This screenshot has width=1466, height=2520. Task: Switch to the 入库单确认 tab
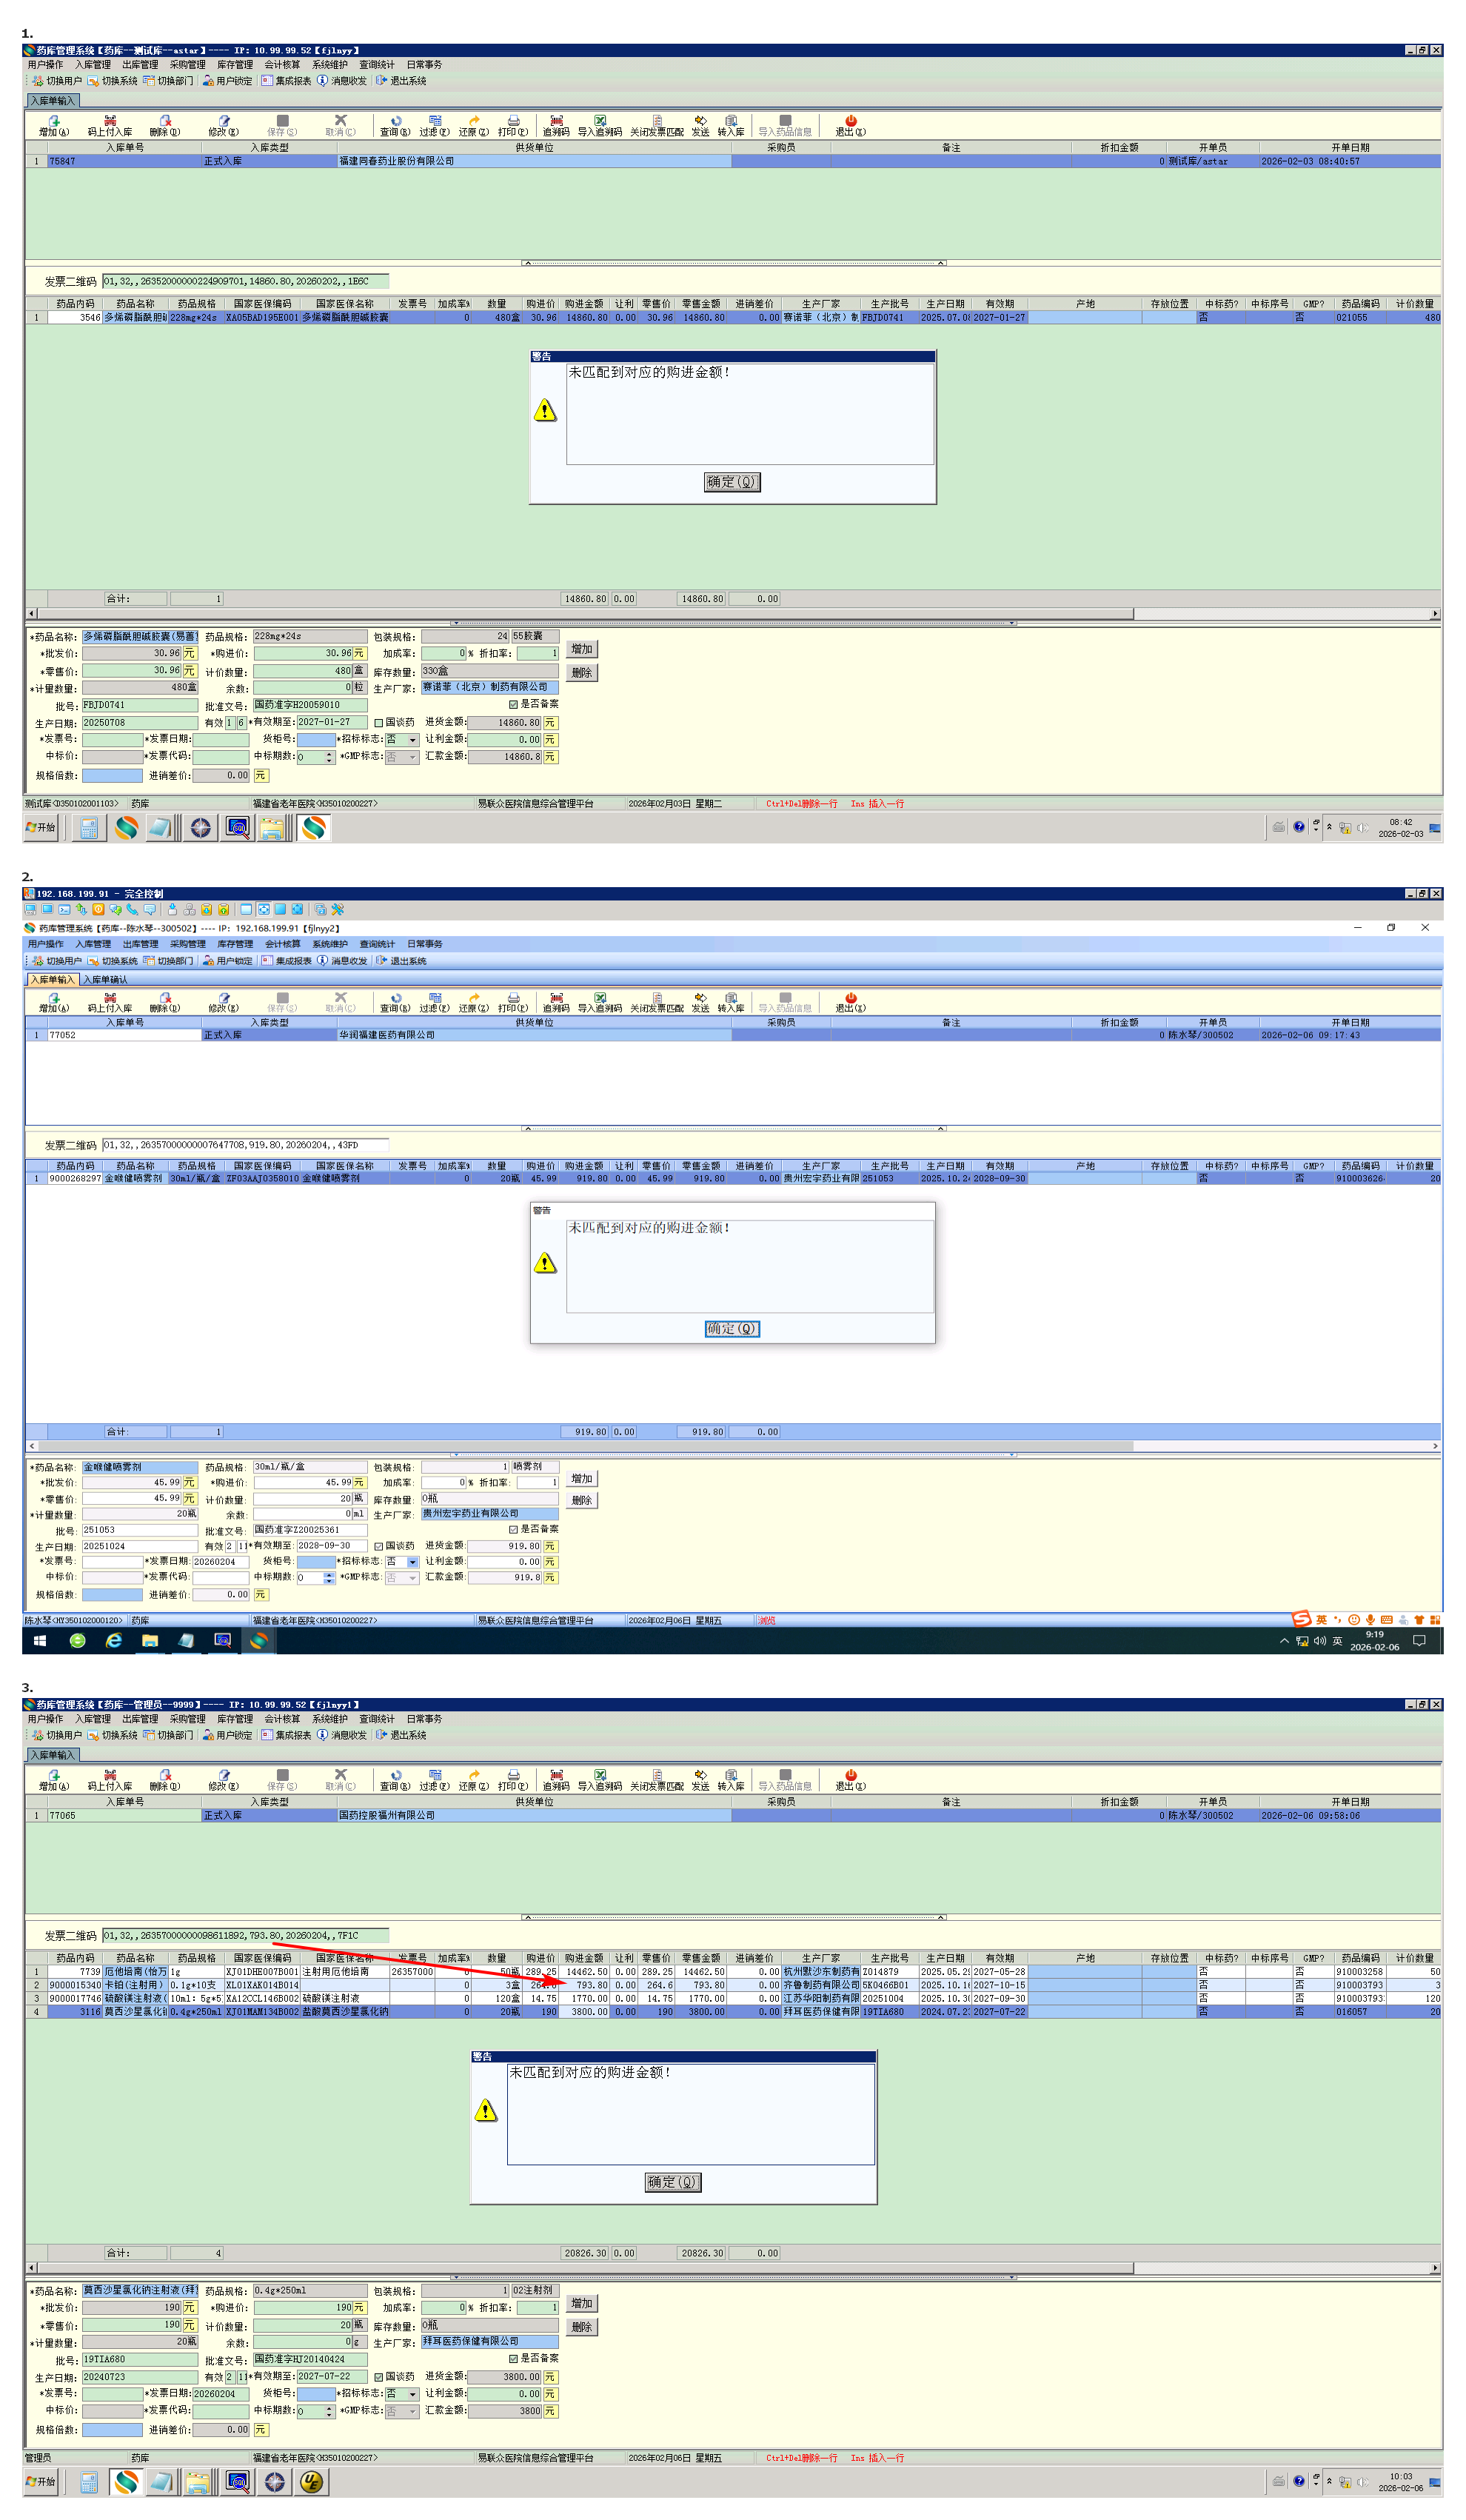click(105, 979)
